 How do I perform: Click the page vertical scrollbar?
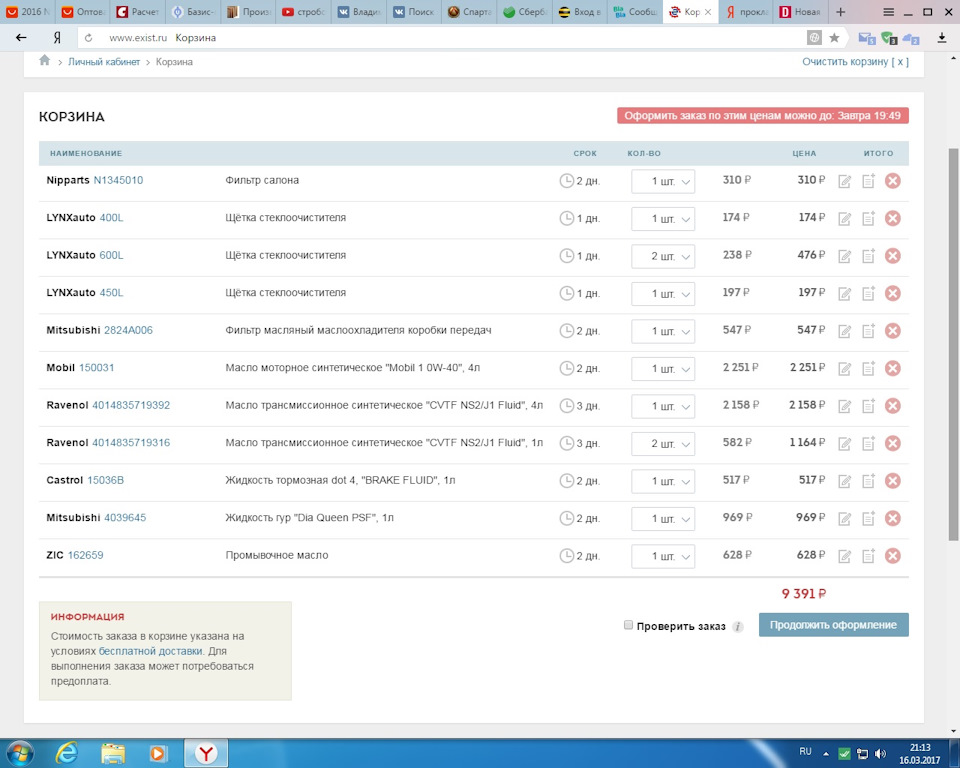coord(953,344)
